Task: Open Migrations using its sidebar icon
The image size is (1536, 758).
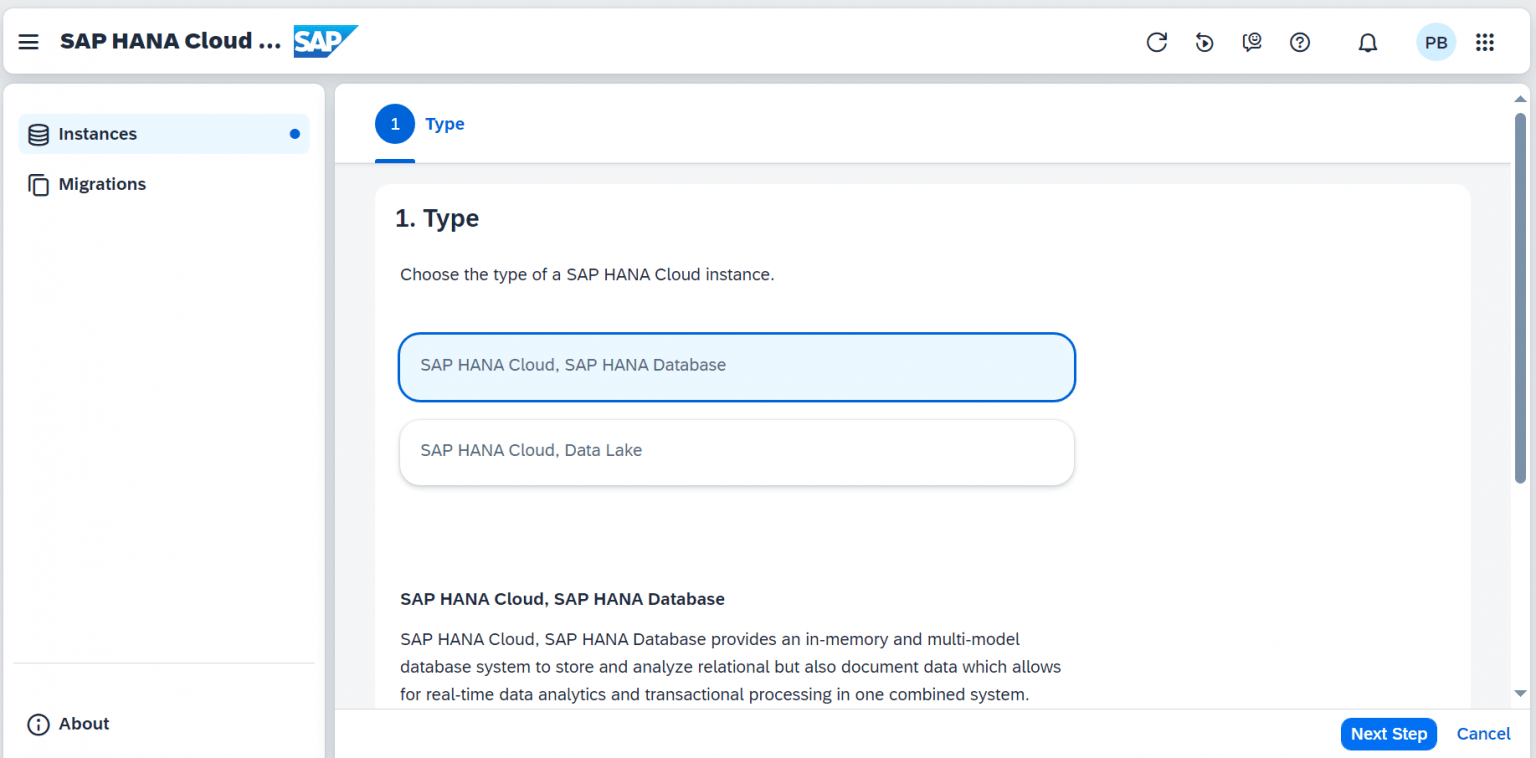Action: 38,184
